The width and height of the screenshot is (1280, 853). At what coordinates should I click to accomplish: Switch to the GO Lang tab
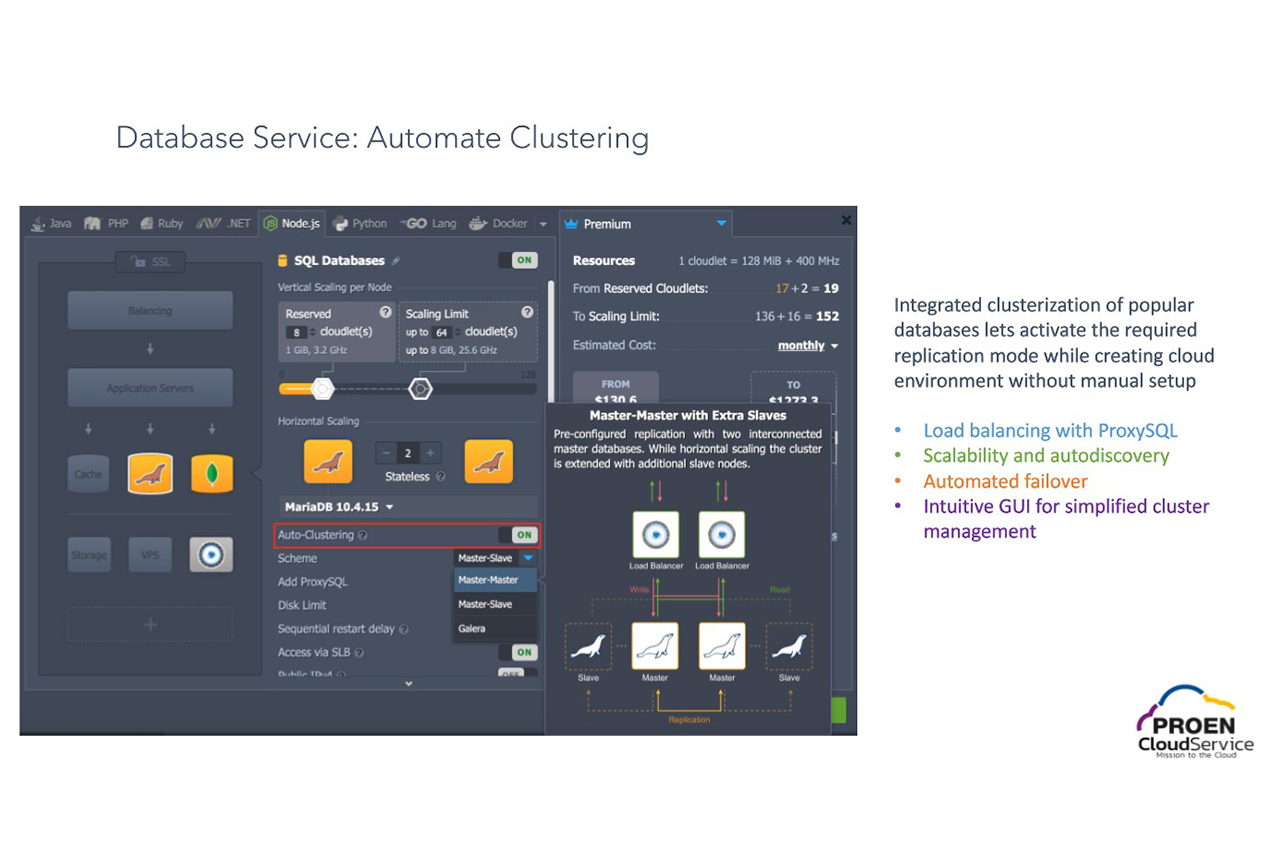[428, 223]
